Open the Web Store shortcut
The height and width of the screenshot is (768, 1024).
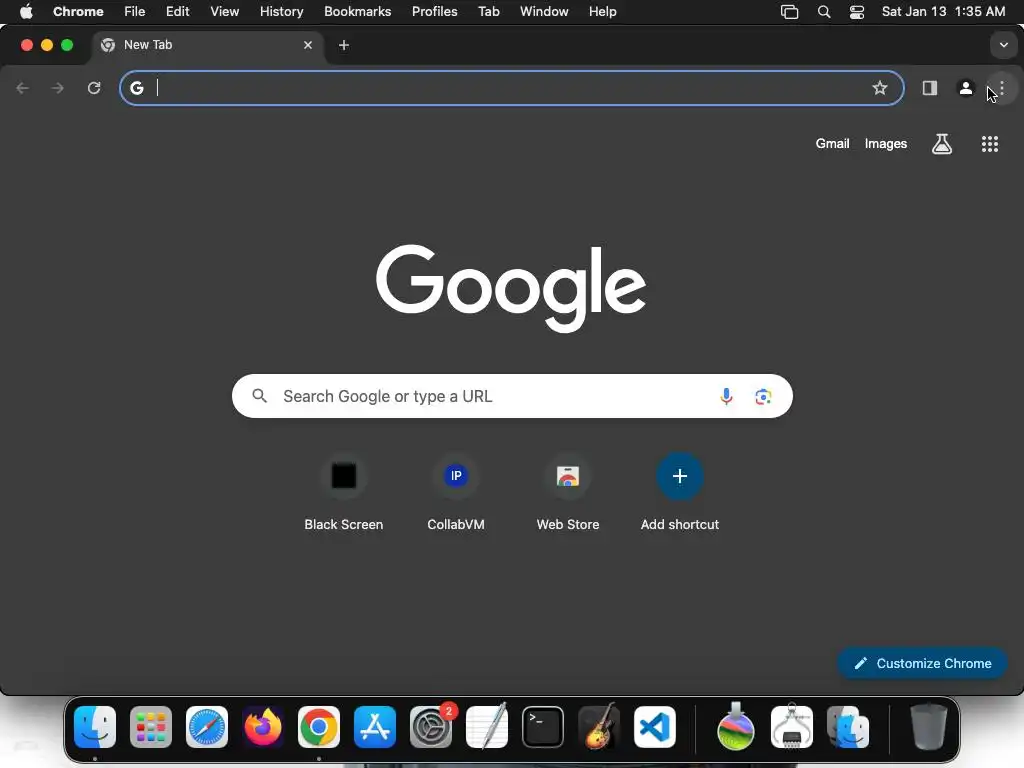(568, 493)
